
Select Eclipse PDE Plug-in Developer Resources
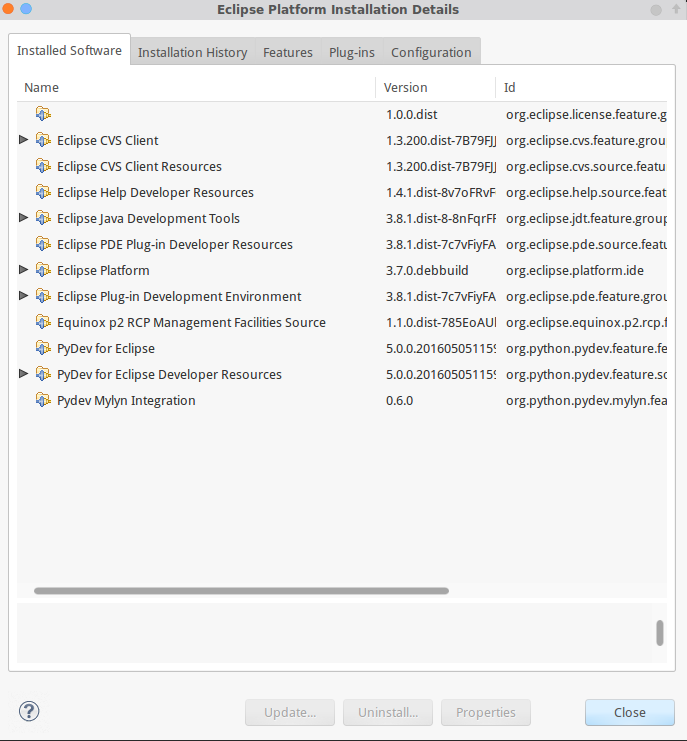tap(342, 244)
